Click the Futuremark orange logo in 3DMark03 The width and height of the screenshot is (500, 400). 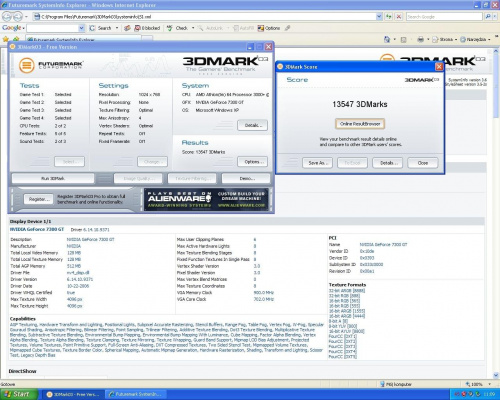click(x=26, y=65)
